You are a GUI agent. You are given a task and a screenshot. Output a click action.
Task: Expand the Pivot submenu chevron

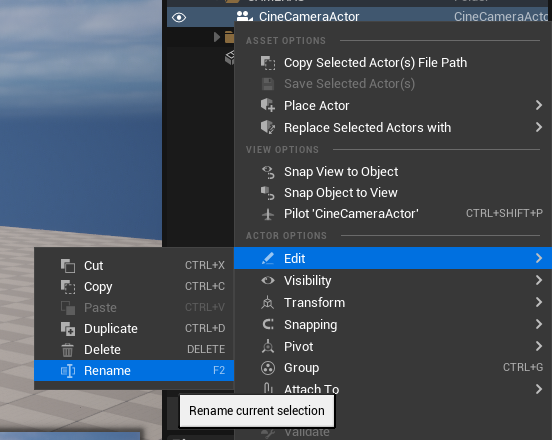[539, 346]
